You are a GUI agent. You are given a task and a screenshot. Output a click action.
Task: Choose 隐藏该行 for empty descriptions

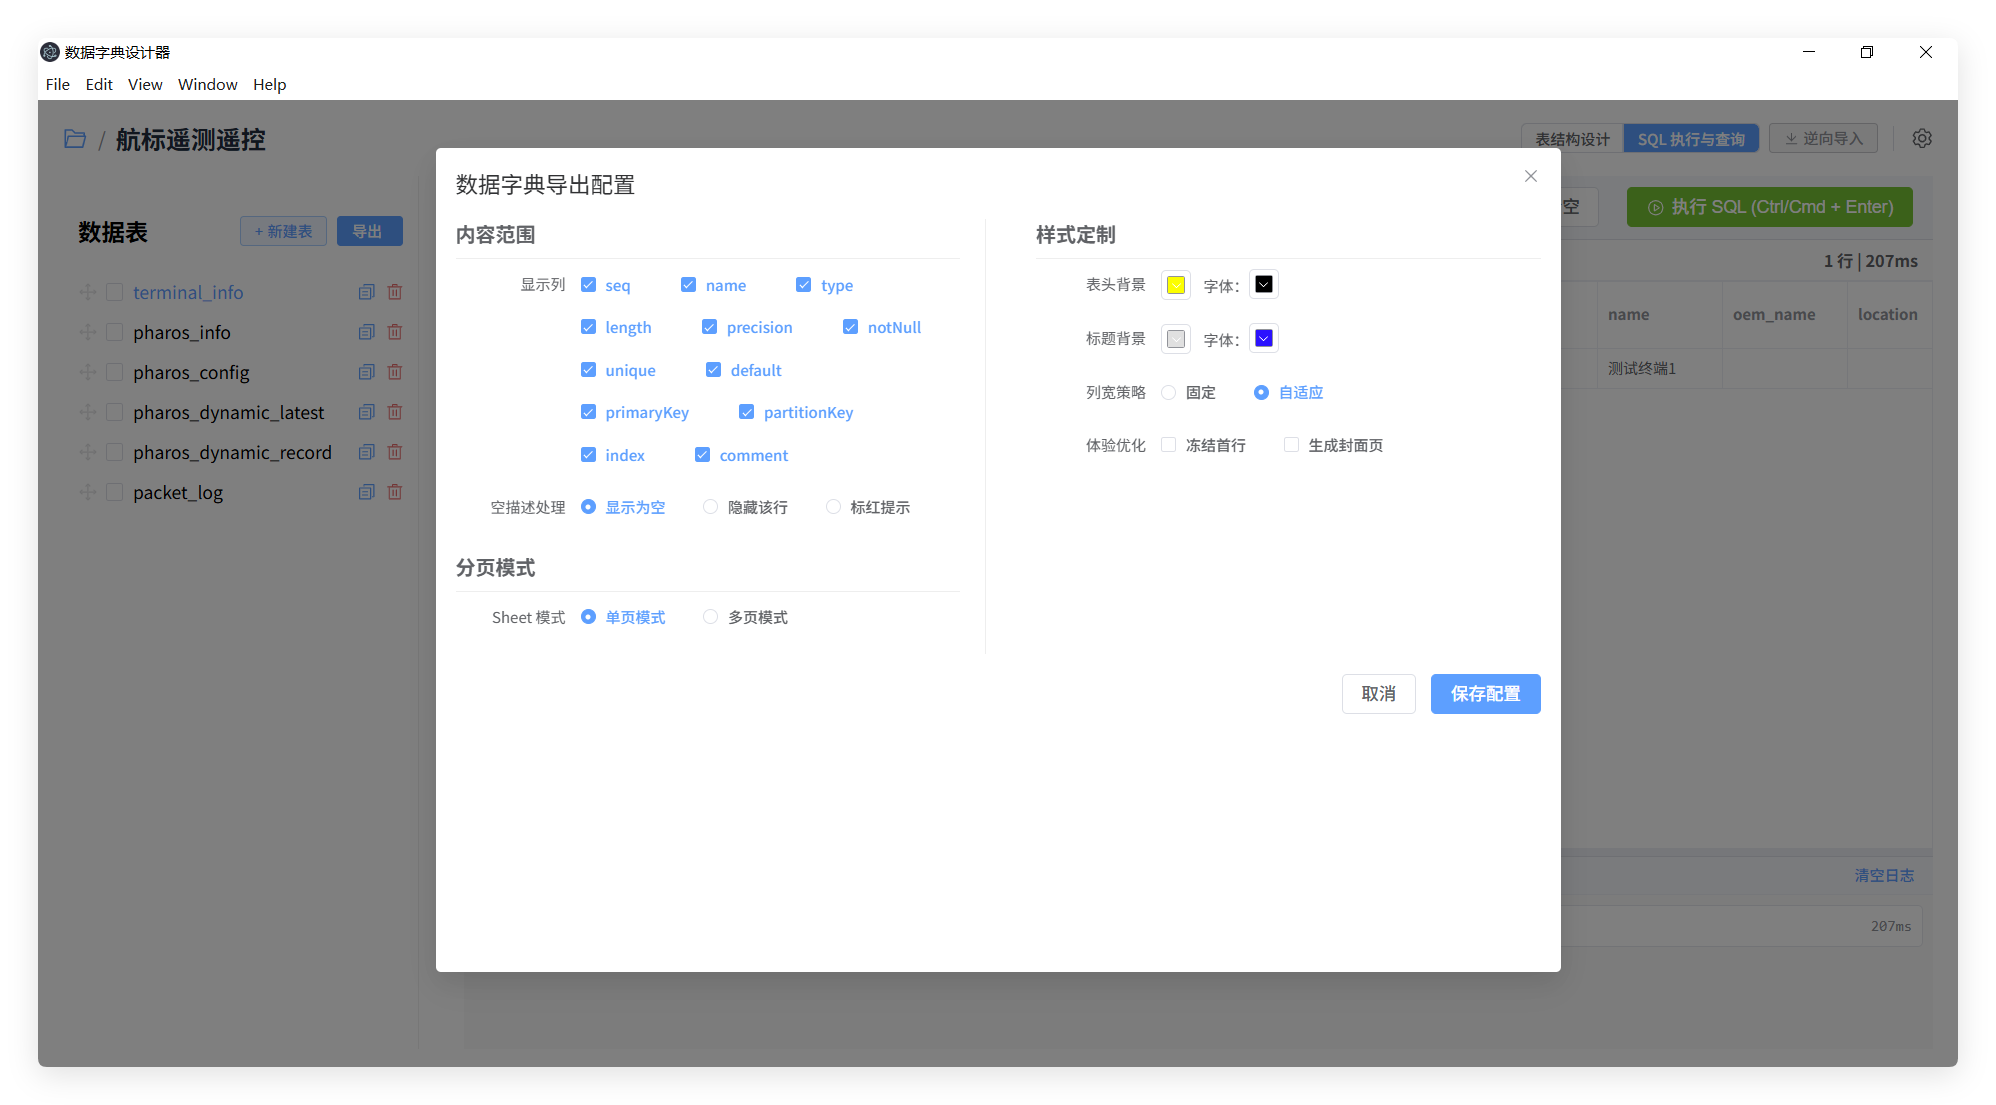tap(710, 507)
